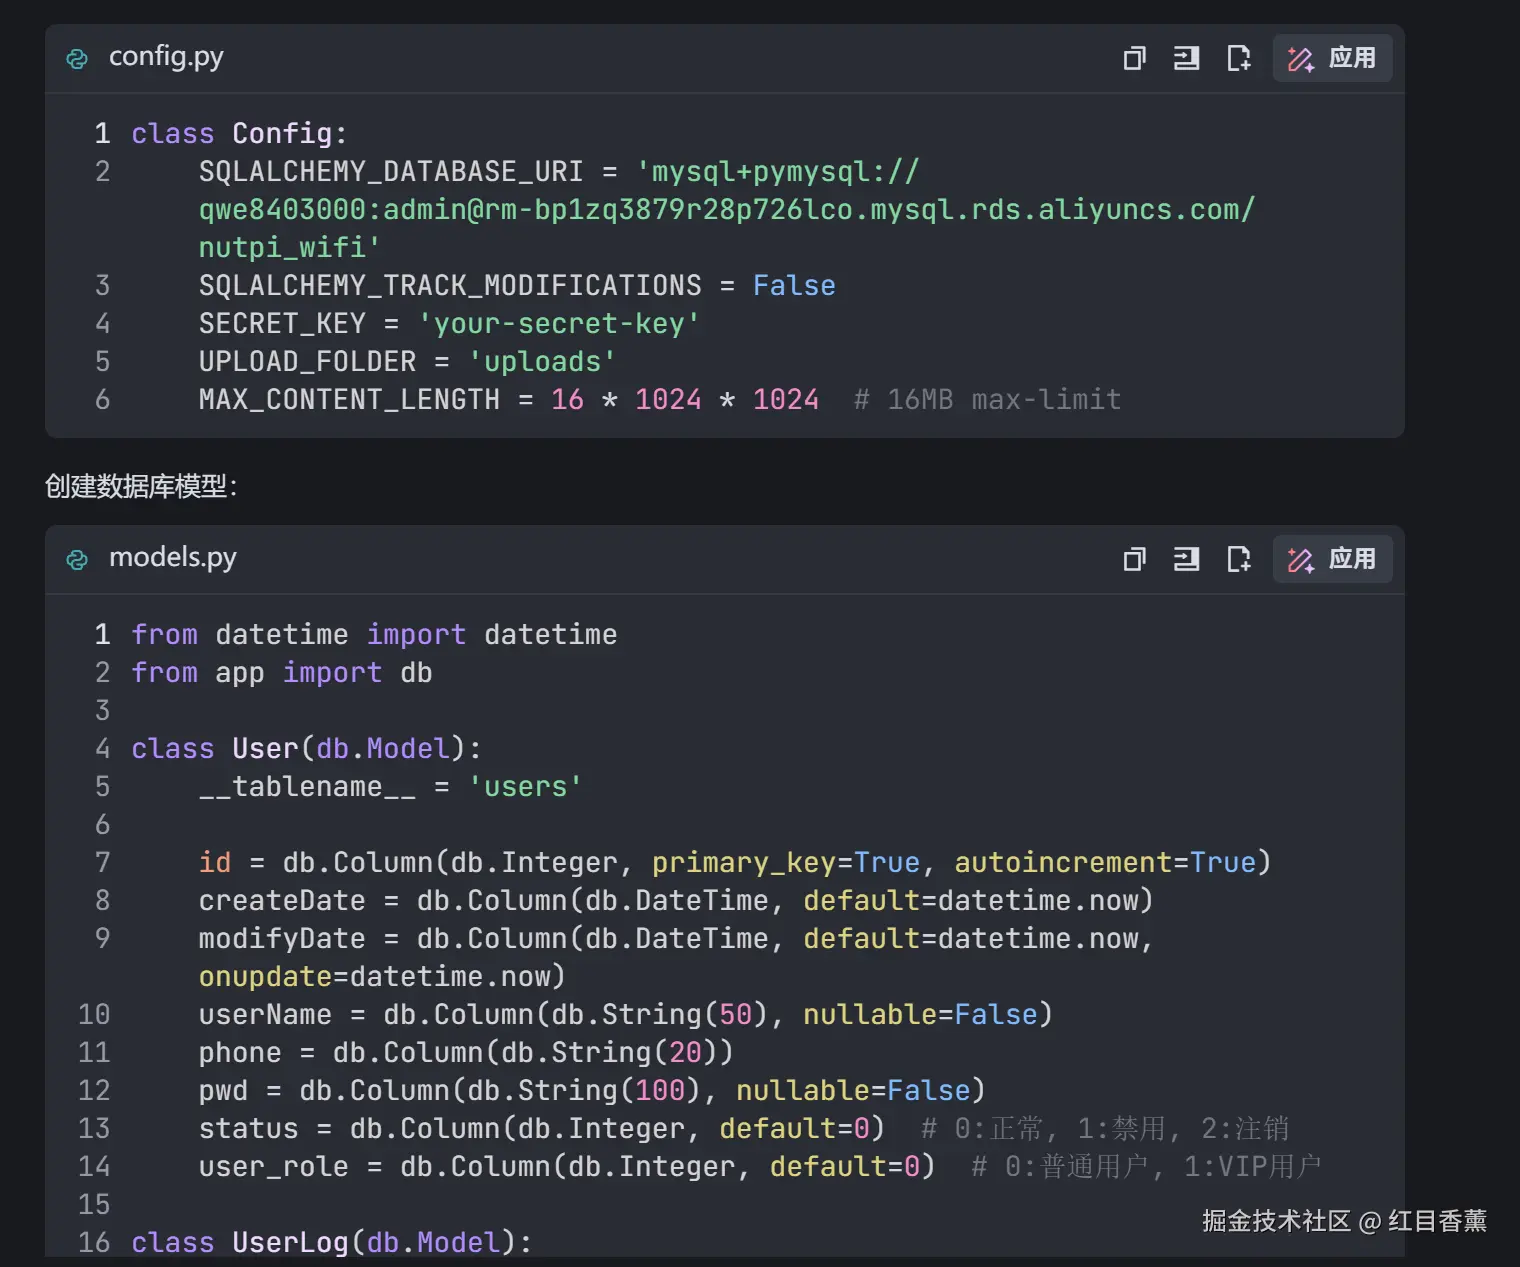
Task: Click SQLALCHEMY_DATABASE_URI variable name
Action: 391,172
